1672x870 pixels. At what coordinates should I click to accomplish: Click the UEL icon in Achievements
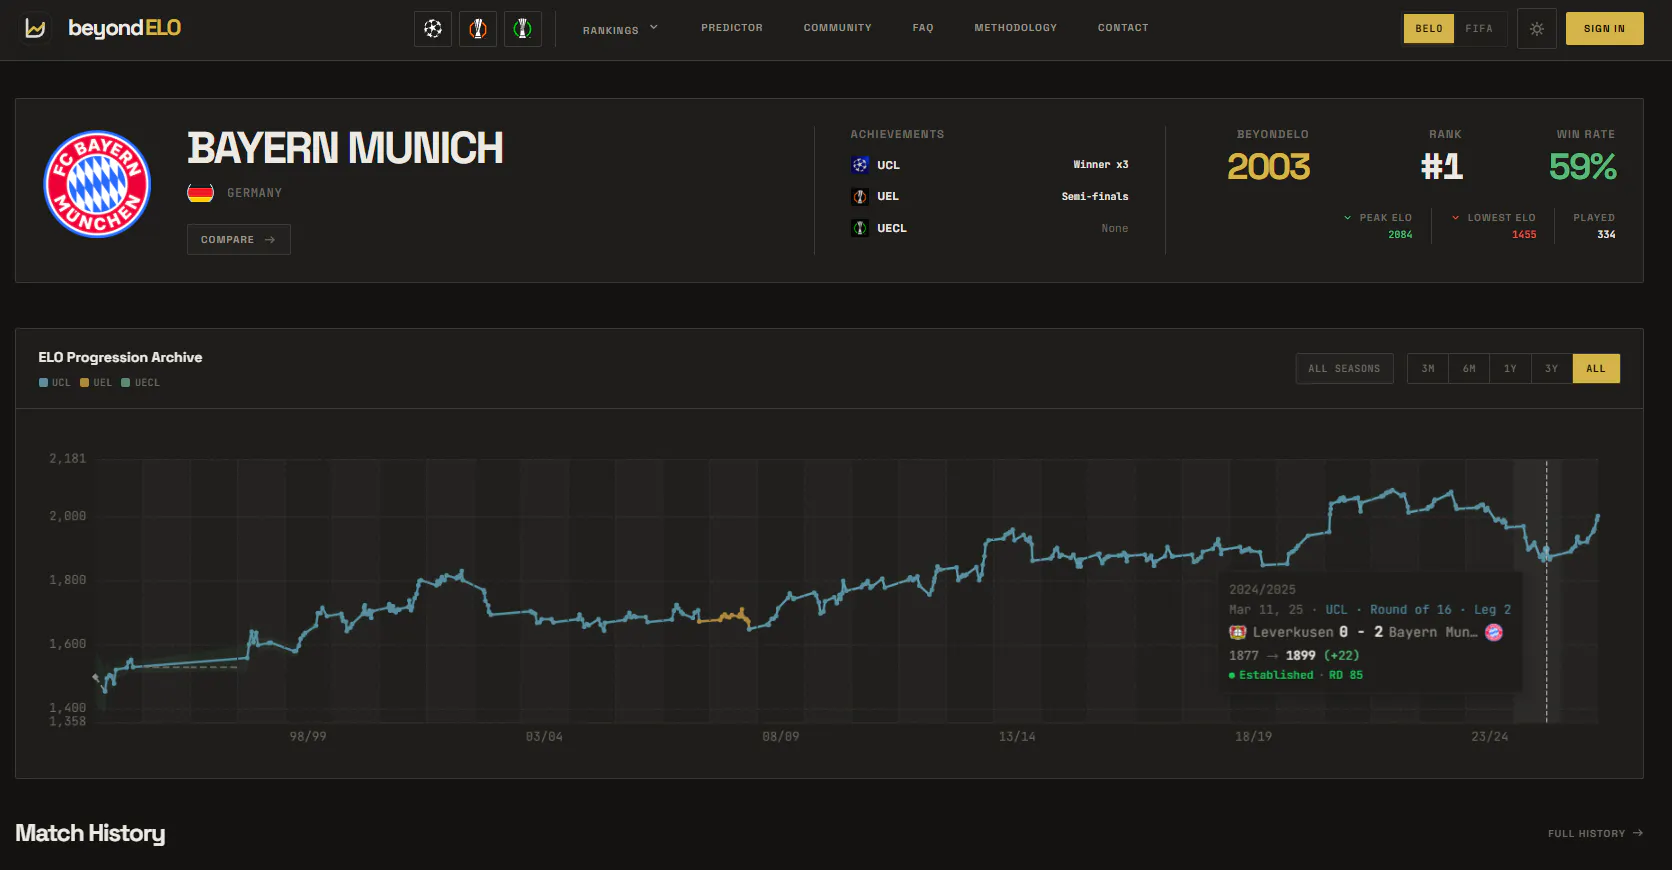pyautogui.click(x=860, y=197)
